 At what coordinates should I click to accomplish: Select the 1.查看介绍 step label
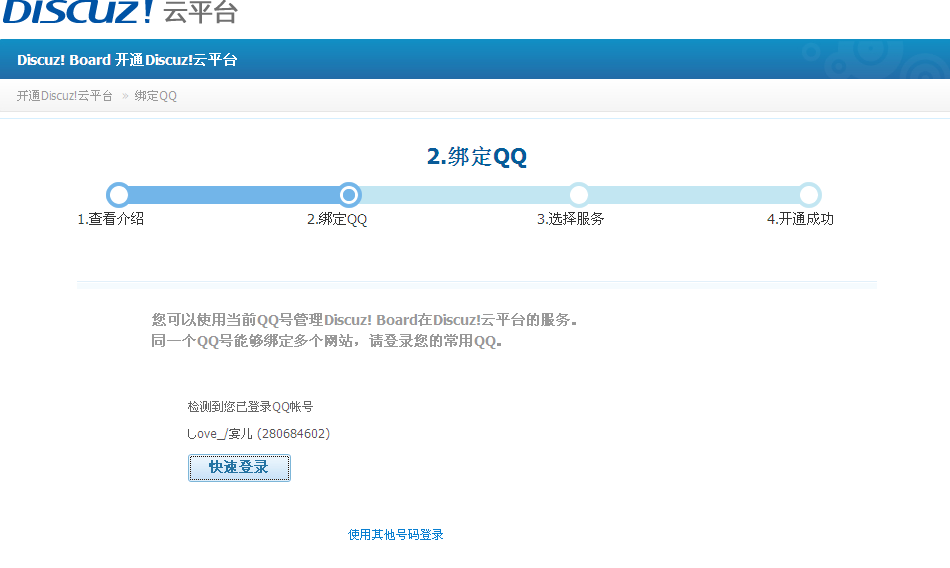coord(110,219)
